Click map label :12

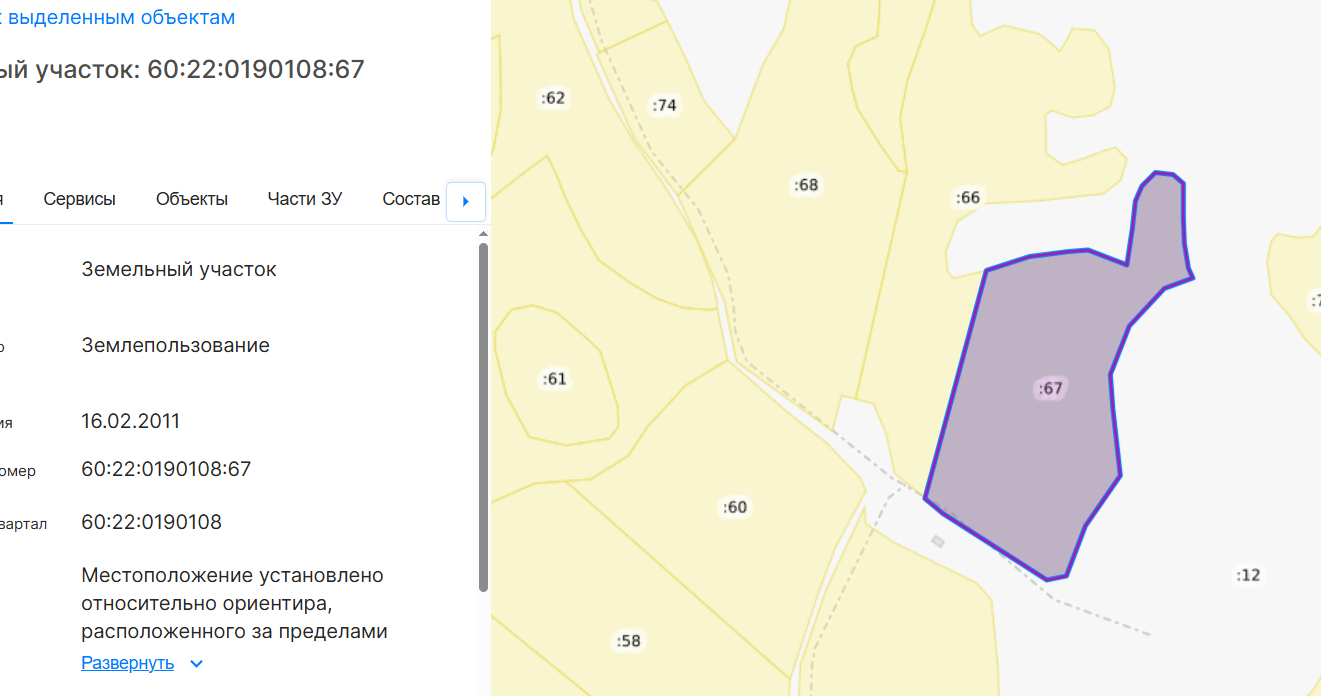click(1248, 575)
